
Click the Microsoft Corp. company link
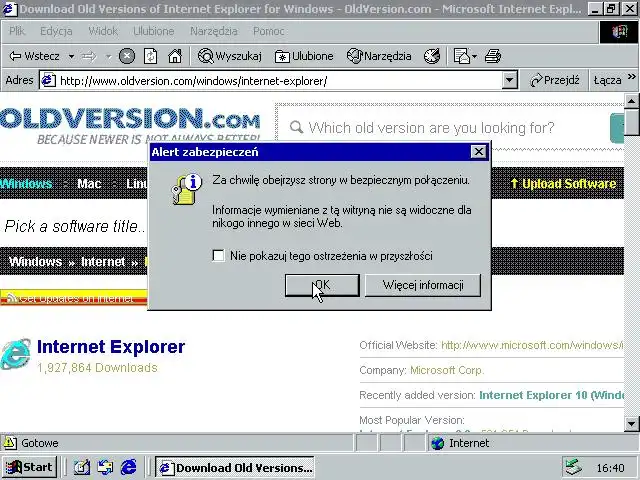click(x=447, y=370)
